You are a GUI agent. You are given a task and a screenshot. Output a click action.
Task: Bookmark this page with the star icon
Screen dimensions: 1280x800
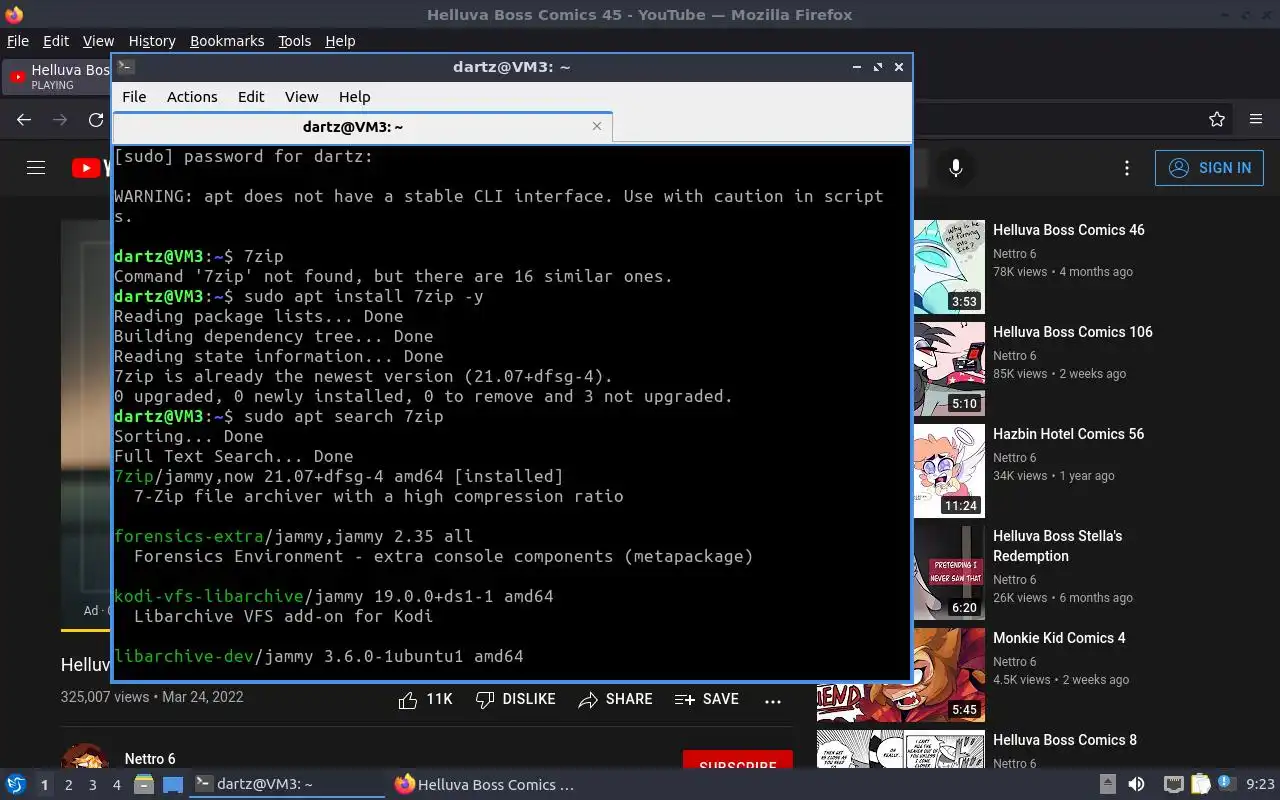click(x=1217, y=119)
